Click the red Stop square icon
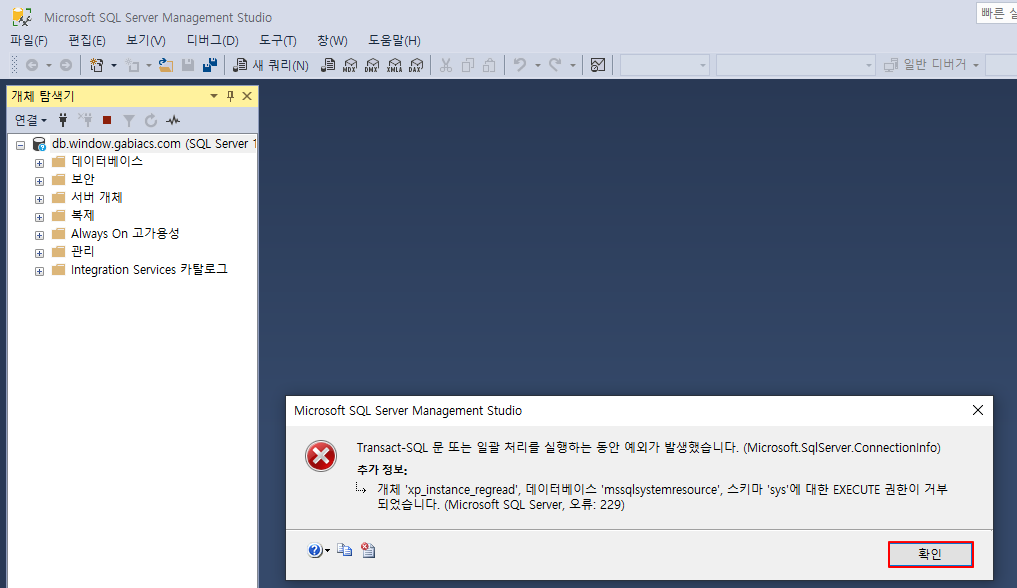 pyautogui.click(x=107, y=120)
